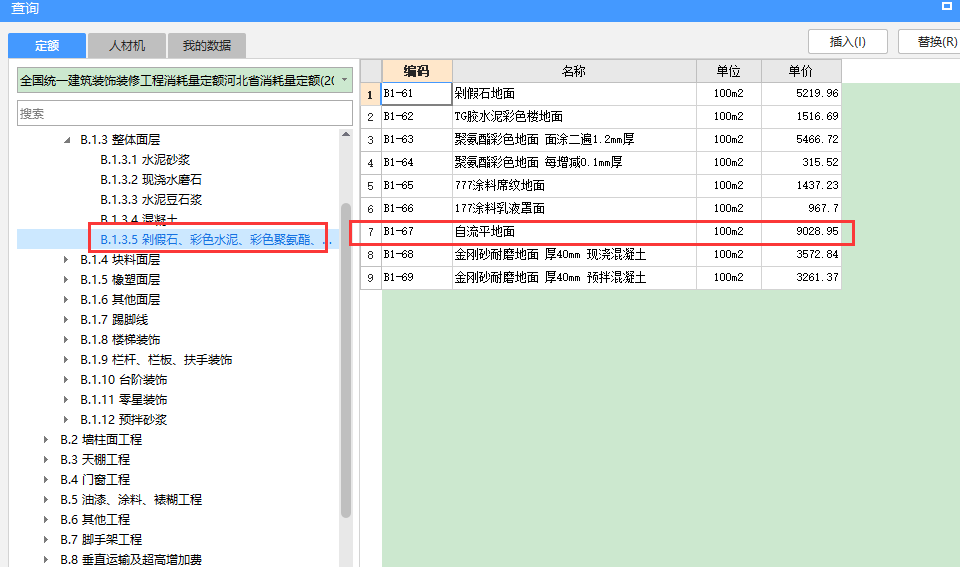Click the 搜索 search field
Screen dimensions: 960x567
185,113
